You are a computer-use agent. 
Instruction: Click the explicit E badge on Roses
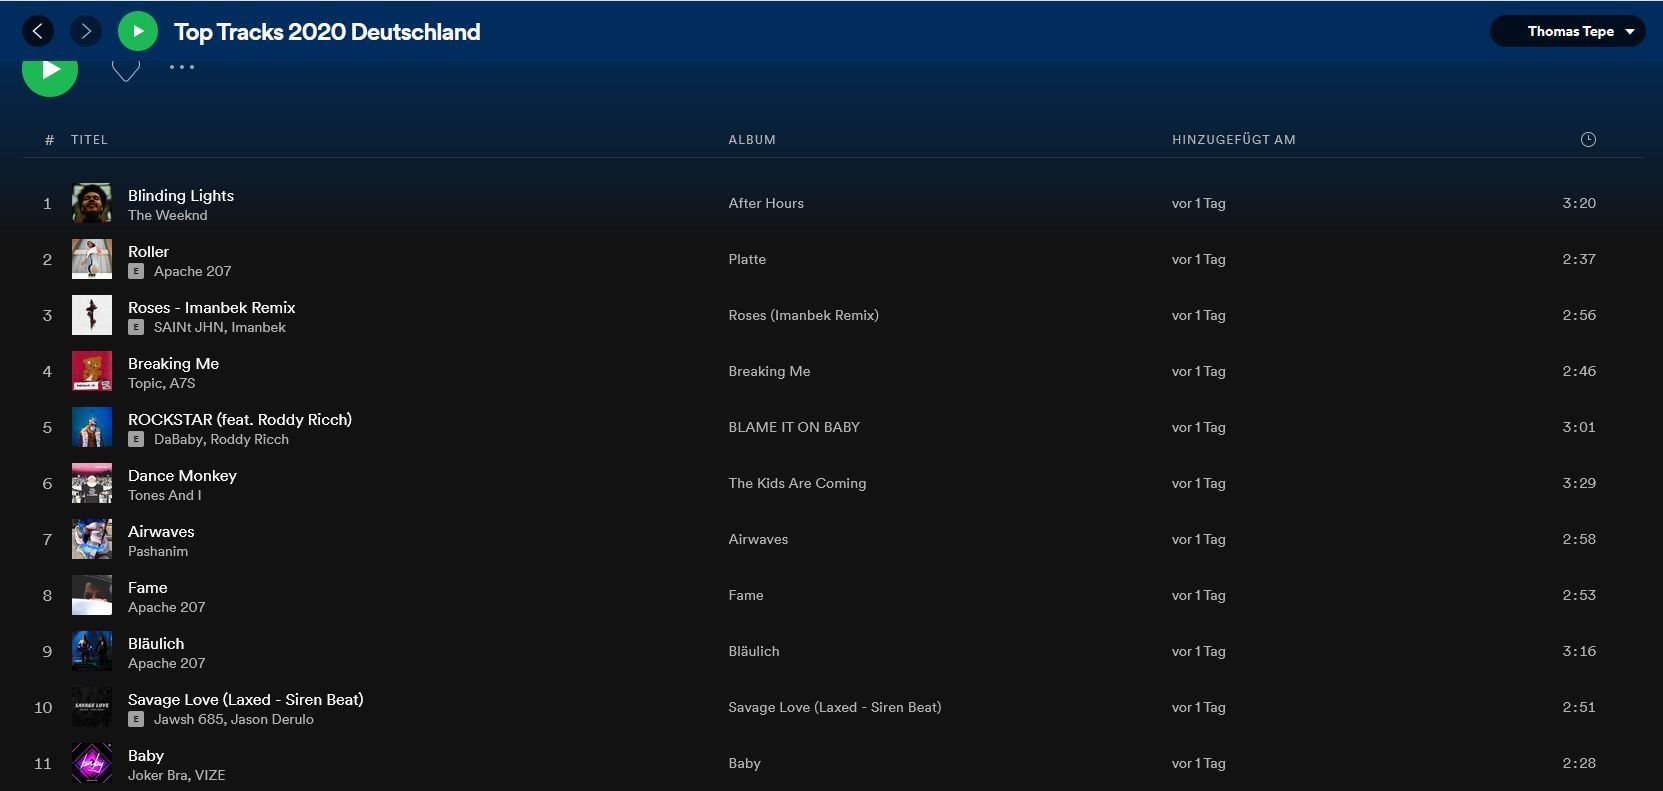[x=136, y=327]
